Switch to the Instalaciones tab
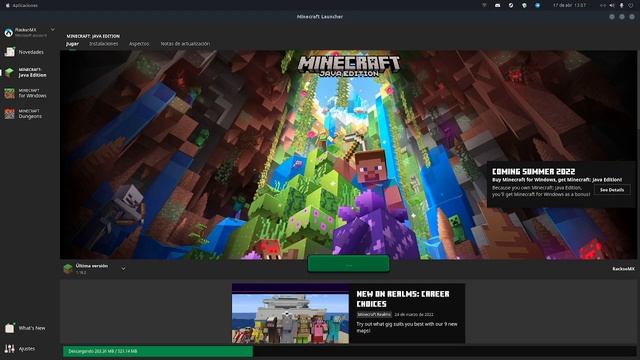This screenshot has height=360, width=640. tap(104, 44)
